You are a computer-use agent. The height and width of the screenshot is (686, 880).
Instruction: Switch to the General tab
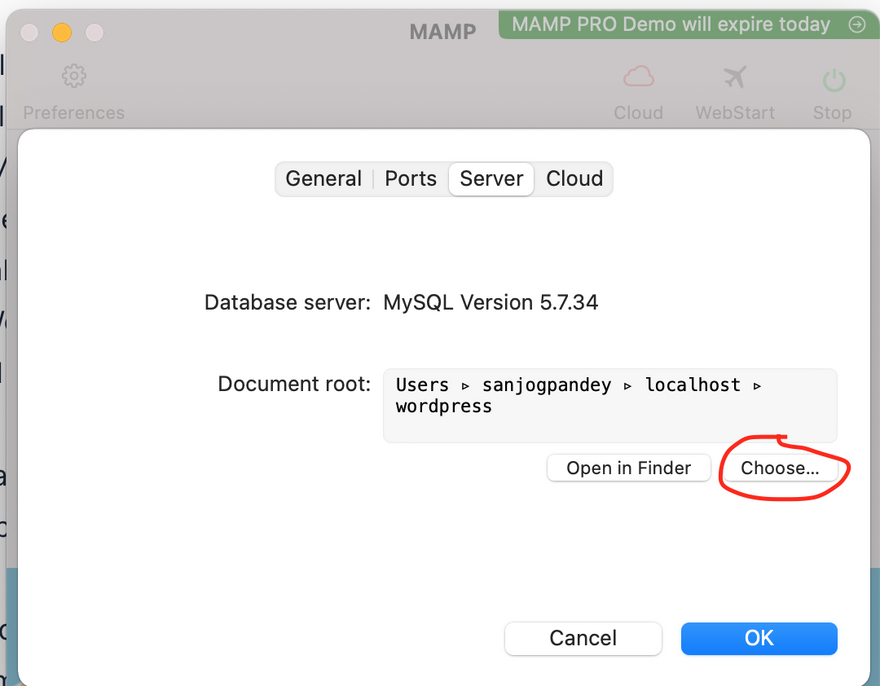tap(323, 179)
